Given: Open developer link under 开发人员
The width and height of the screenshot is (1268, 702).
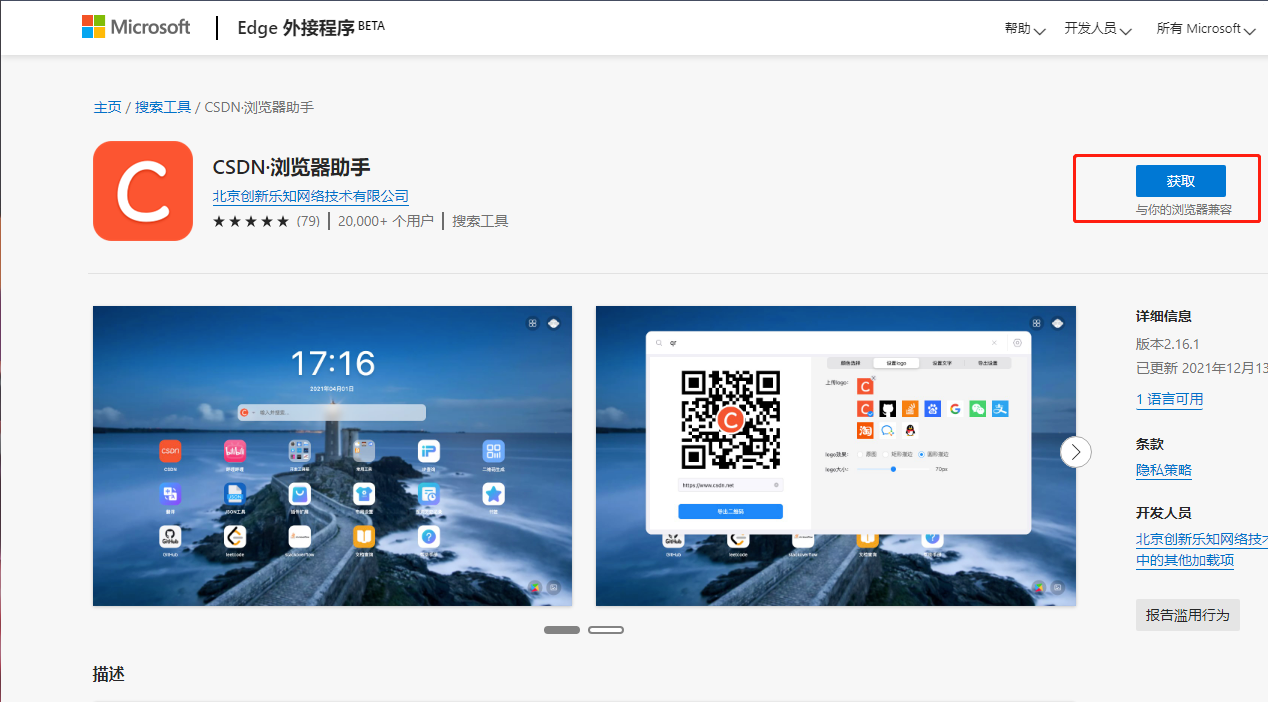Looking at the screenshot, I should tap(1202, 539).
